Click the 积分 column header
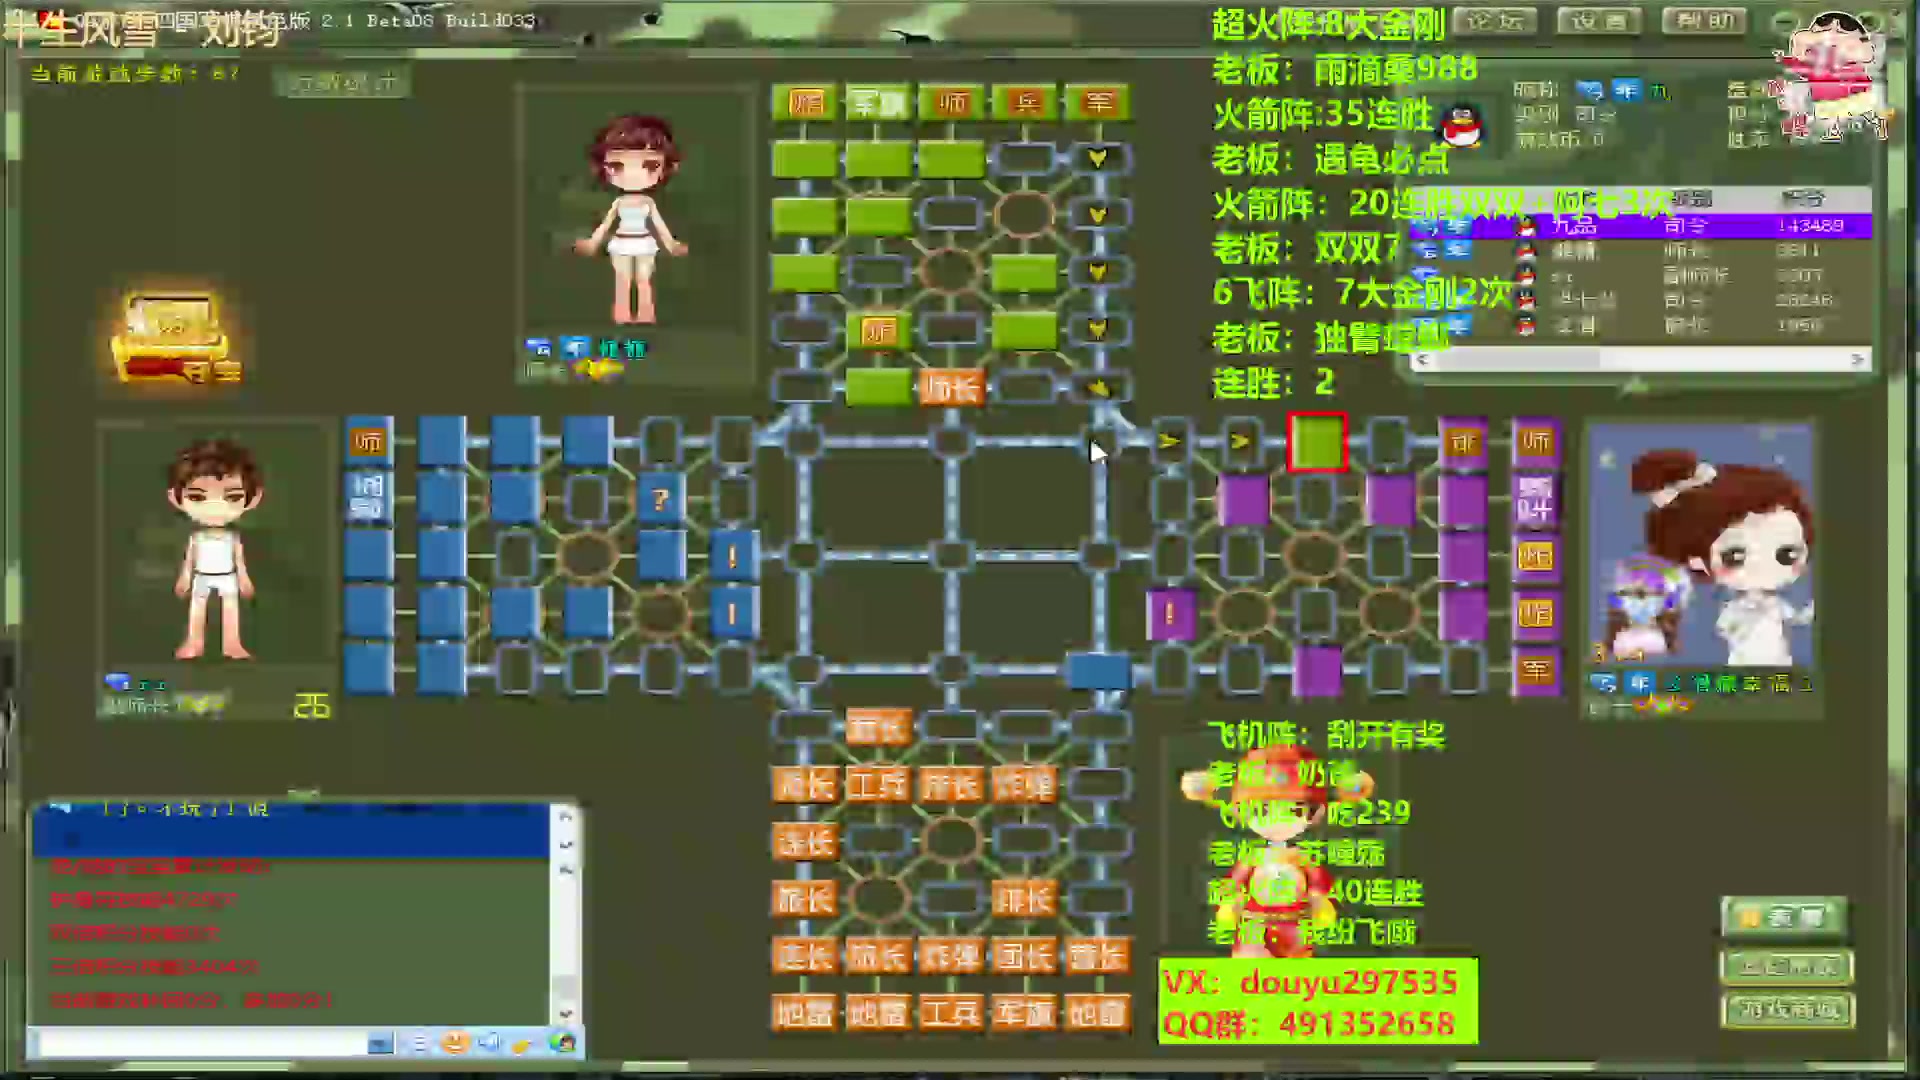 pyautogui.click(x=1803, y=199)
